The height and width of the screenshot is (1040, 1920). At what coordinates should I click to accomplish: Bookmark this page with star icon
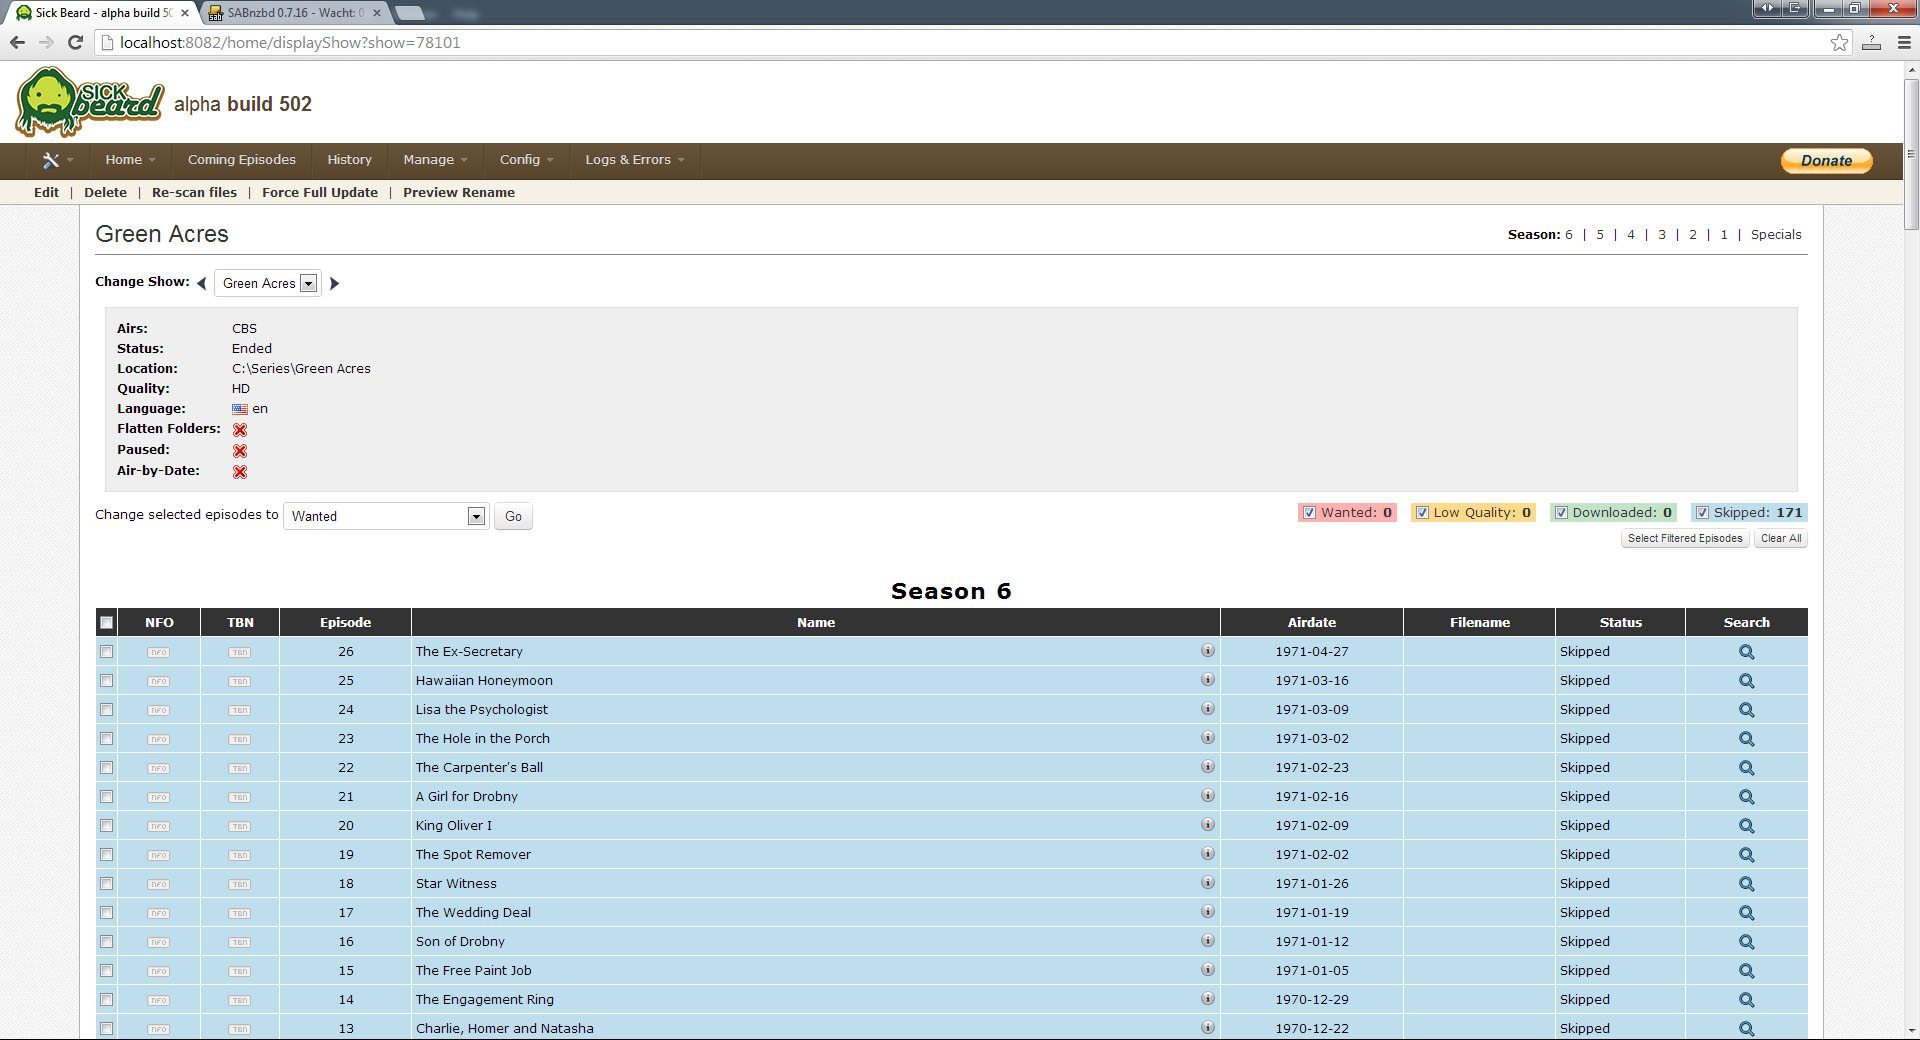(1839, 42)
